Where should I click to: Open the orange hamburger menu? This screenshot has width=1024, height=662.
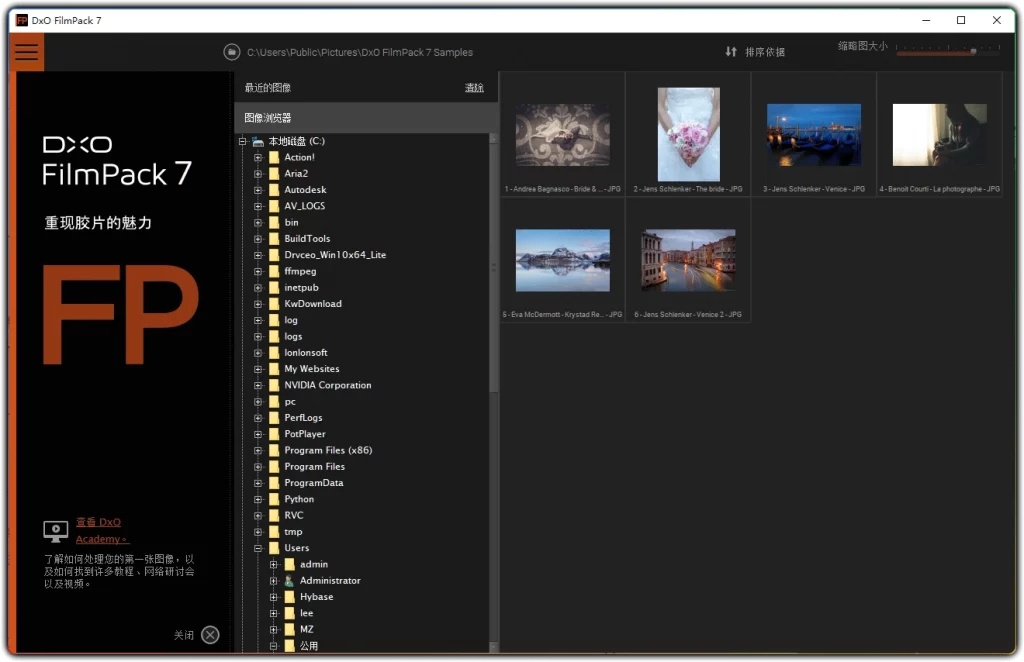27,52
